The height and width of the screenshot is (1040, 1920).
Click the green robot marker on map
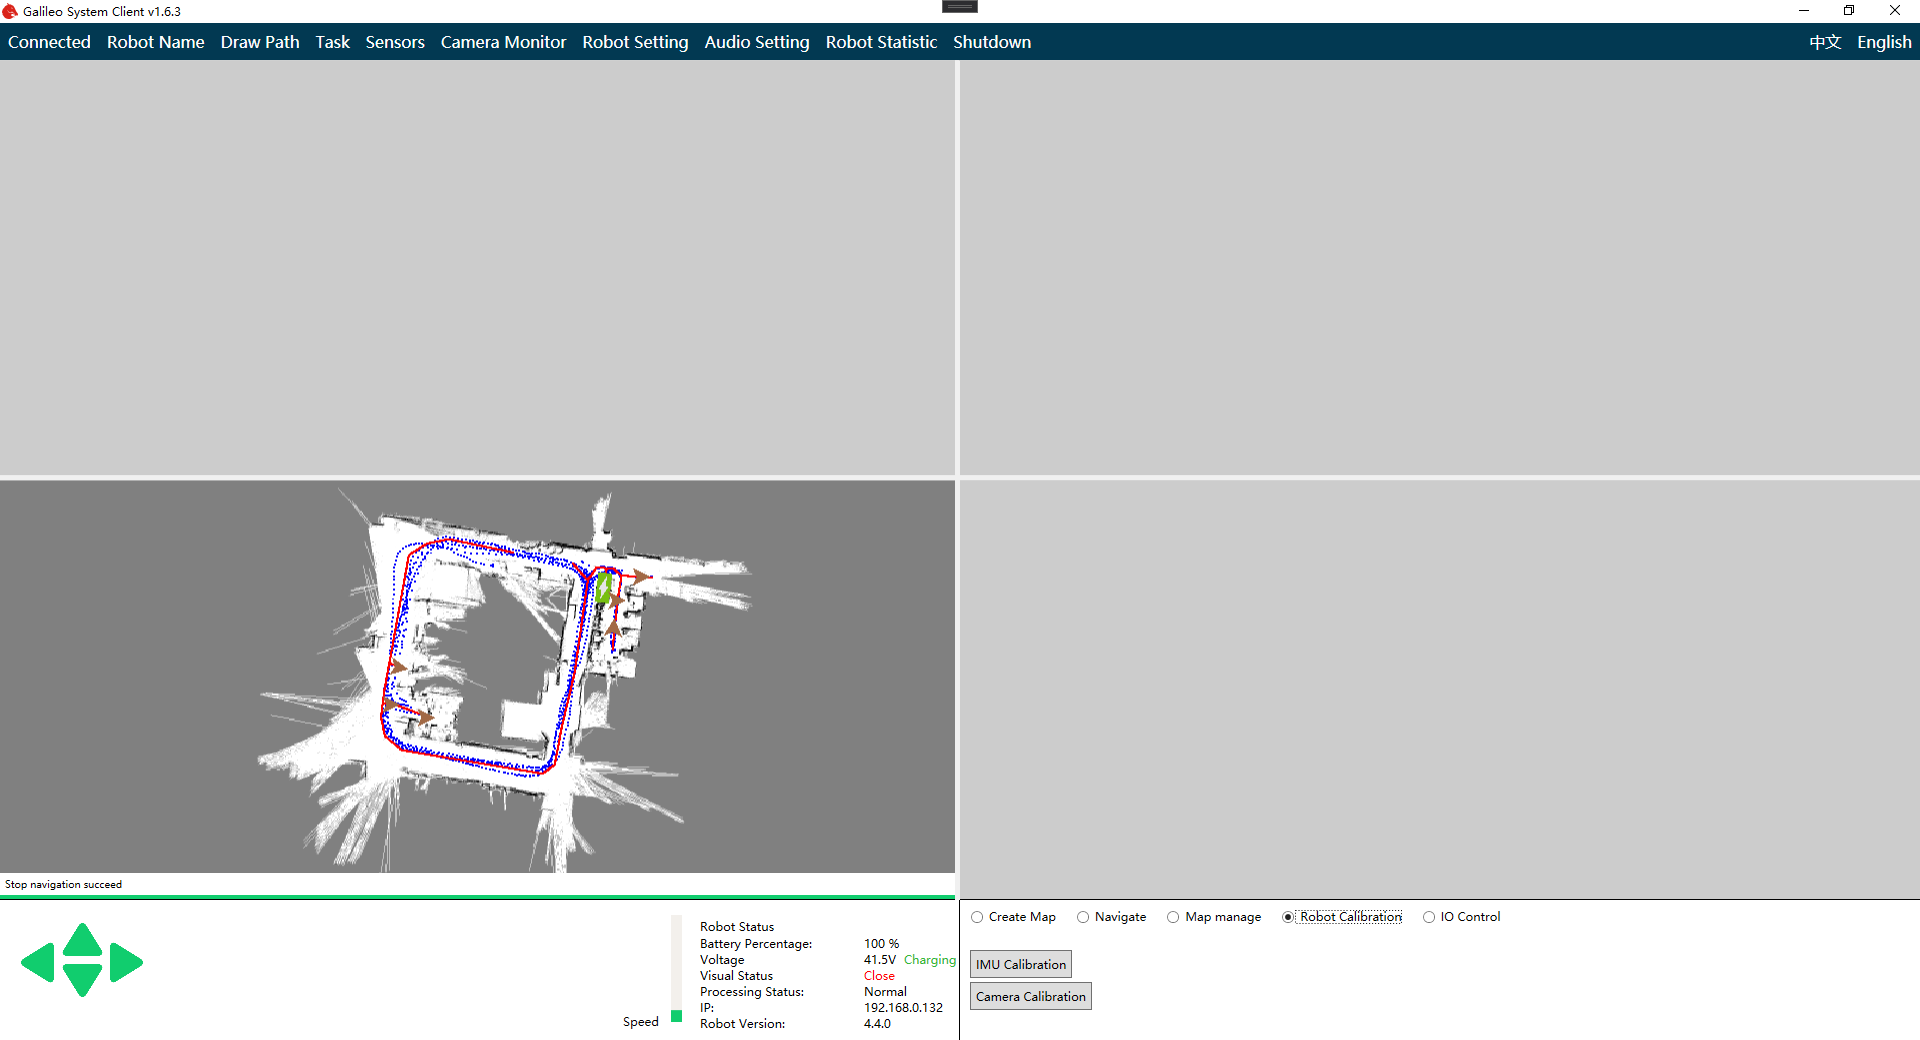click(x=603, y=587)
